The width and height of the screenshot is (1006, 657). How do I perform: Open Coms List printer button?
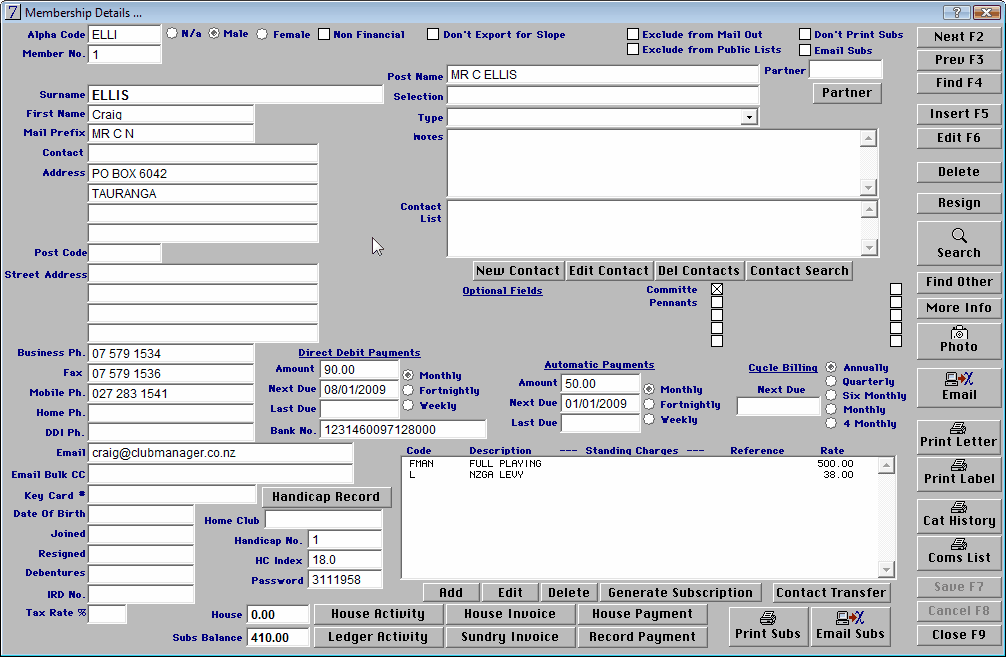pos(959,552)
